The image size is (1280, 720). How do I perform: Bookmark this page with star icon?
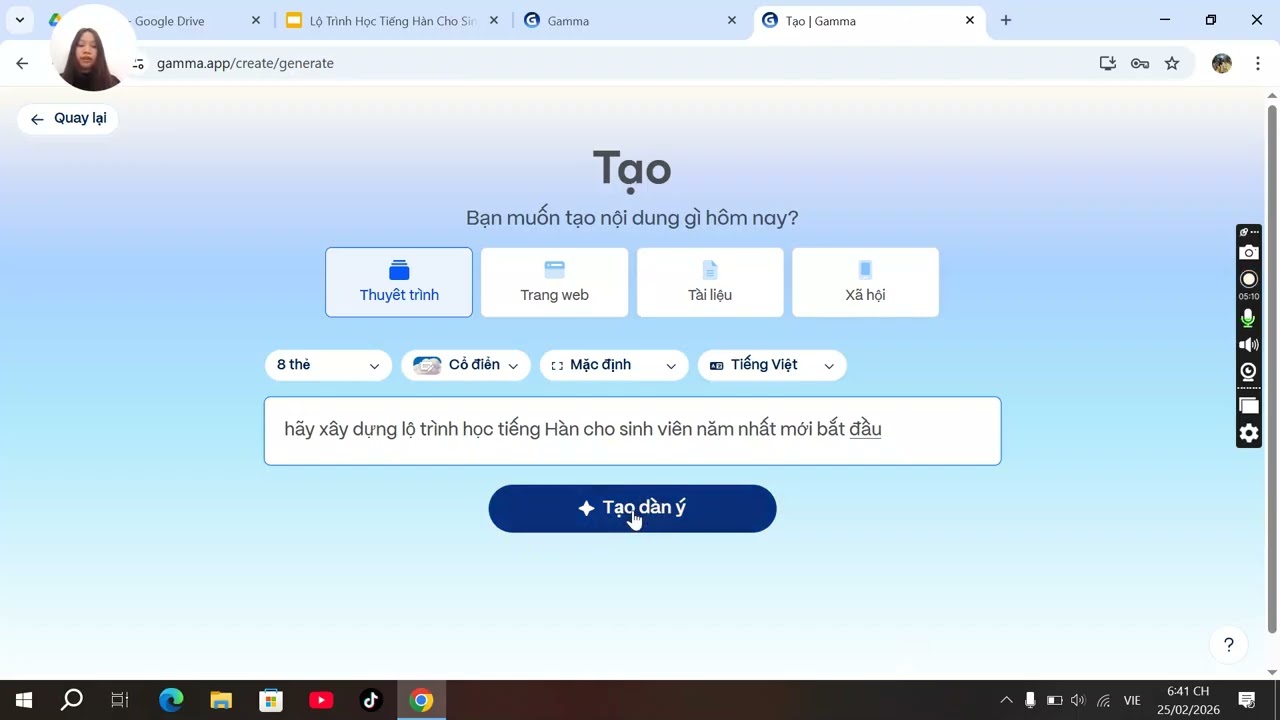point(1172,63)
